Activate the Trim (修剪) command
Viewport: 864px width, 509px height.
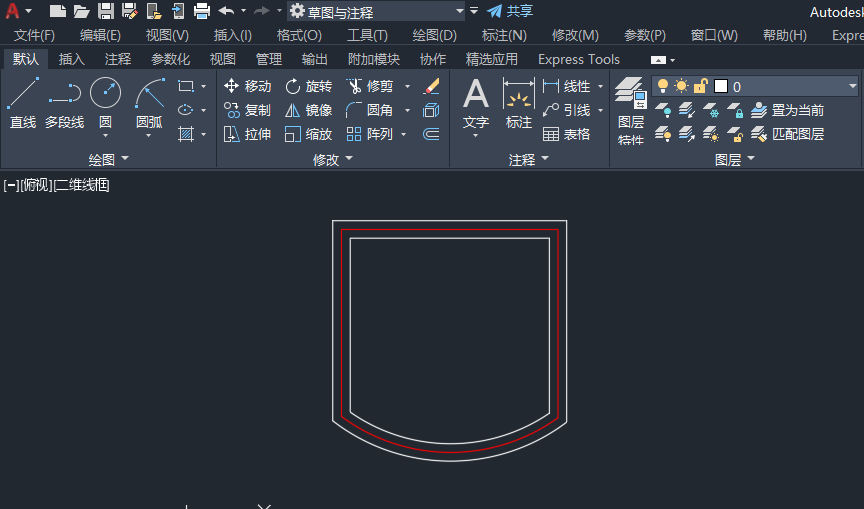coord(370,86)
